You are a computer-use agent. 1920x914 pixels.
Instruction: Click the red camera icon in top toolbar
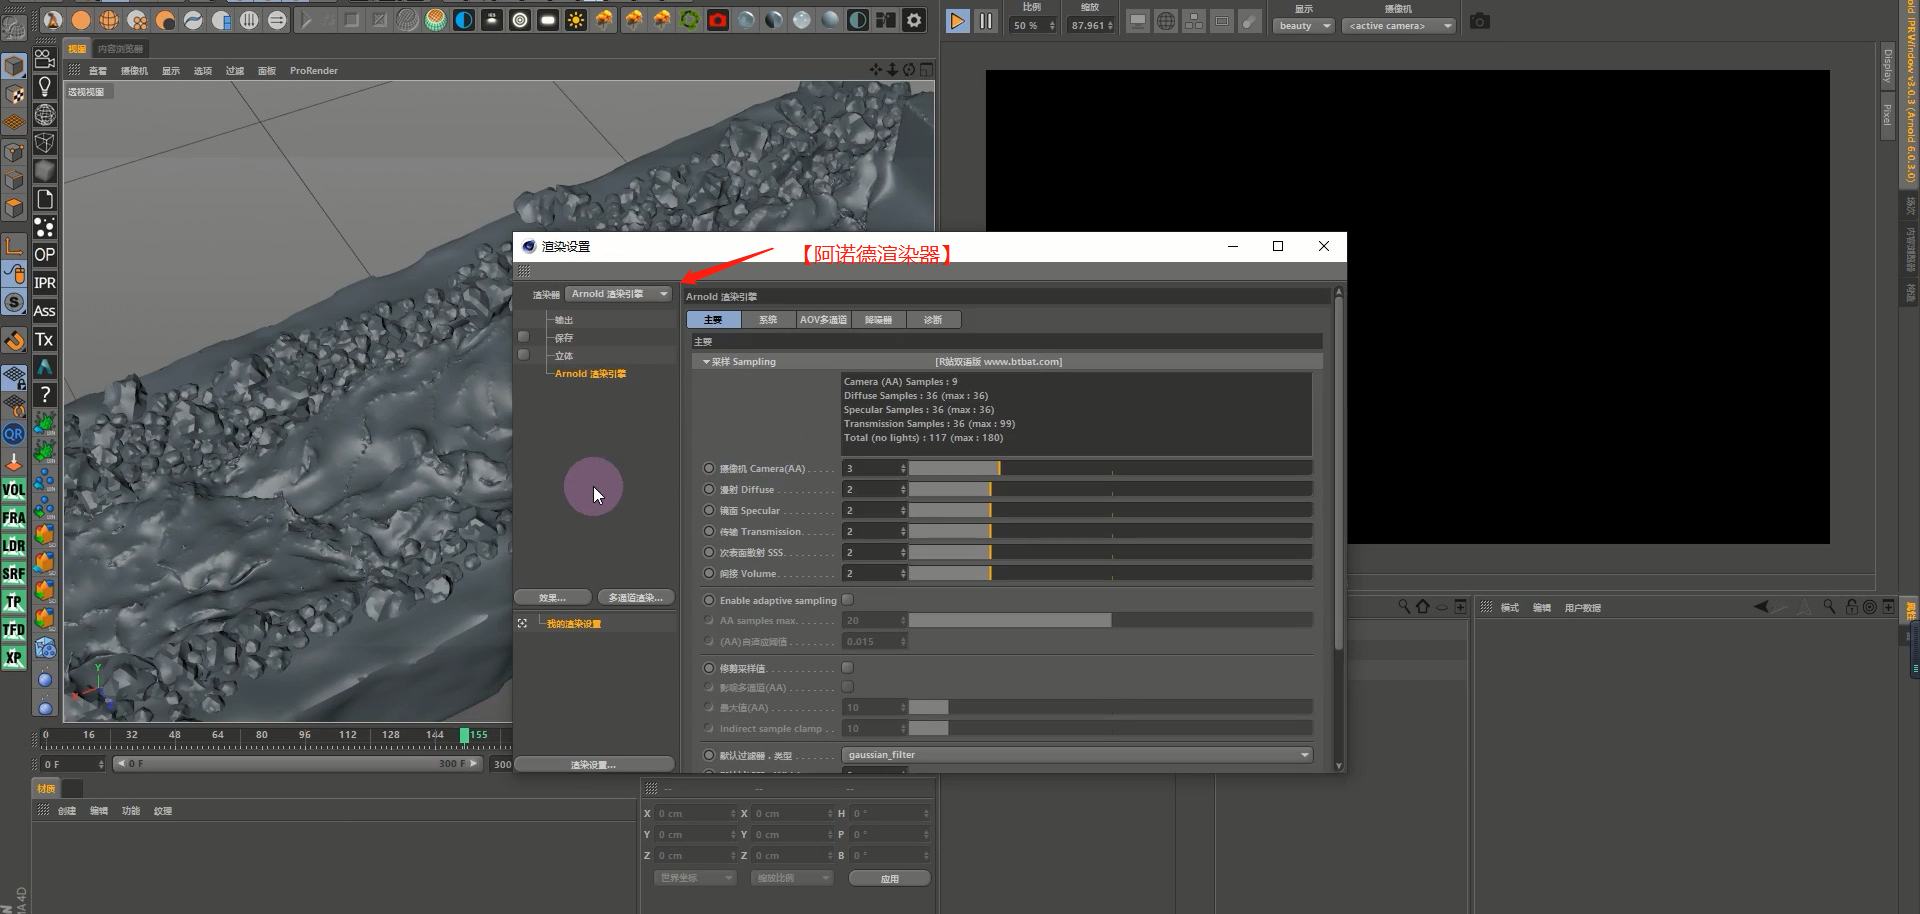(x=718, y=20)
